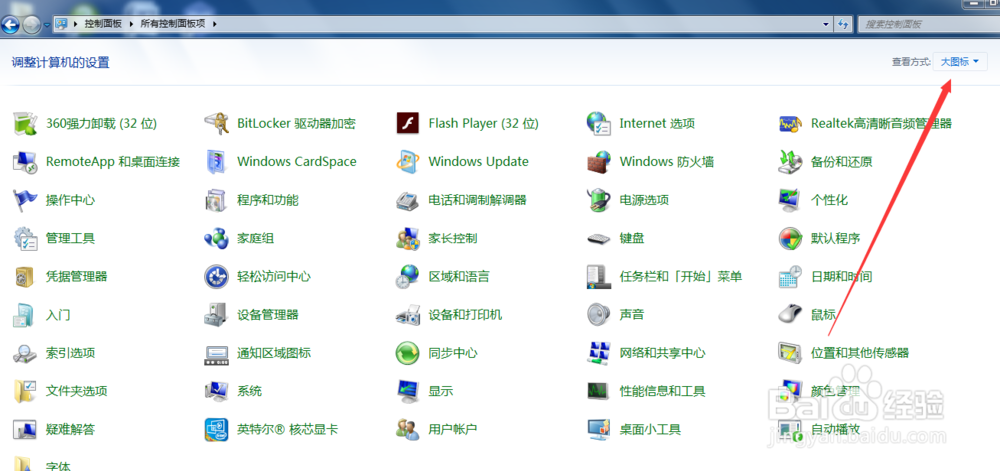
Task: Open 疑难解答 icon
Action: [26, 429]
